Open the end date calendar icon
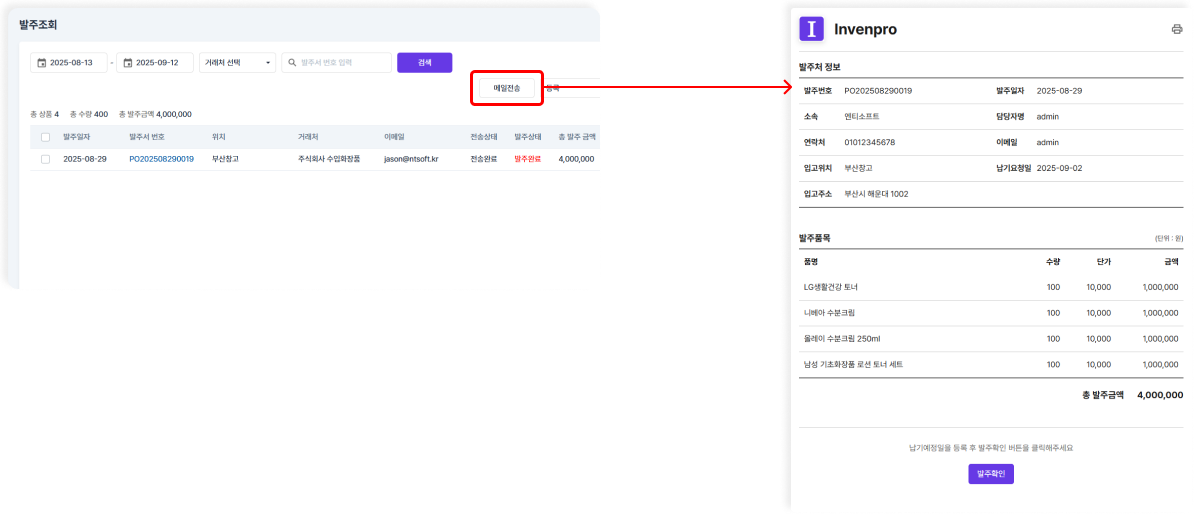Viewport: 1200px width, 522px height. click(x=127, y=63)
